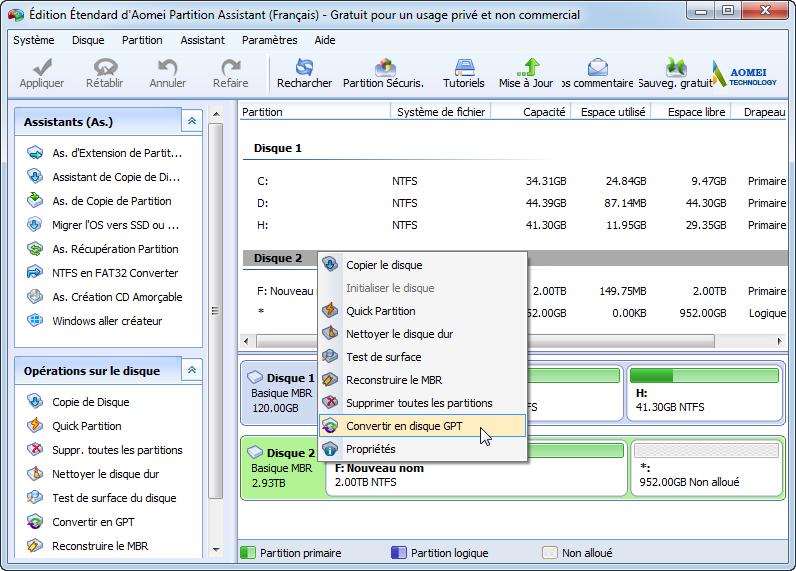Click the Annuler undo icon
The image size is (796, 571).
168,68
